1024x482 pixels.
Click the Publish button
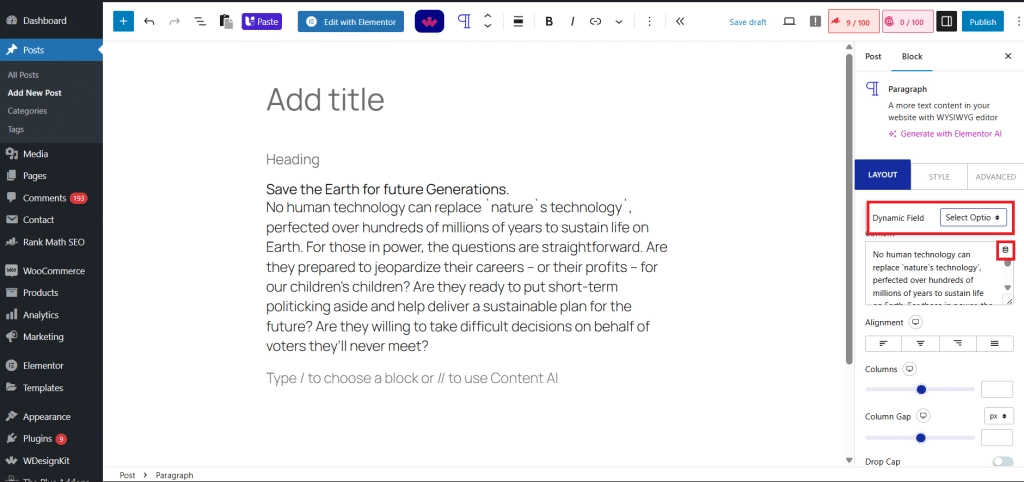pyautogui.click(x=982, y=22)
